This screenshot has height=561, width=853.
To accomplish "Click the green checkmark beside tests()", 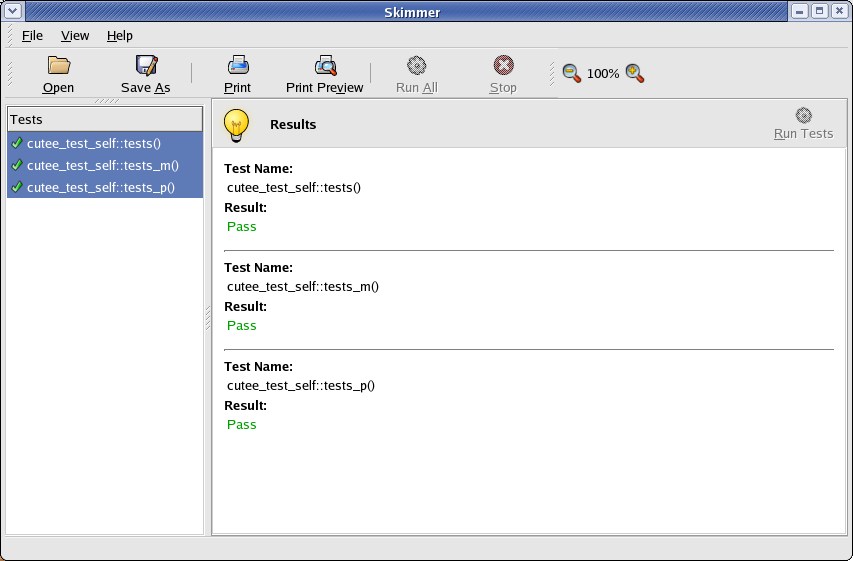I will pyautogui.click(x=17, y=143).
